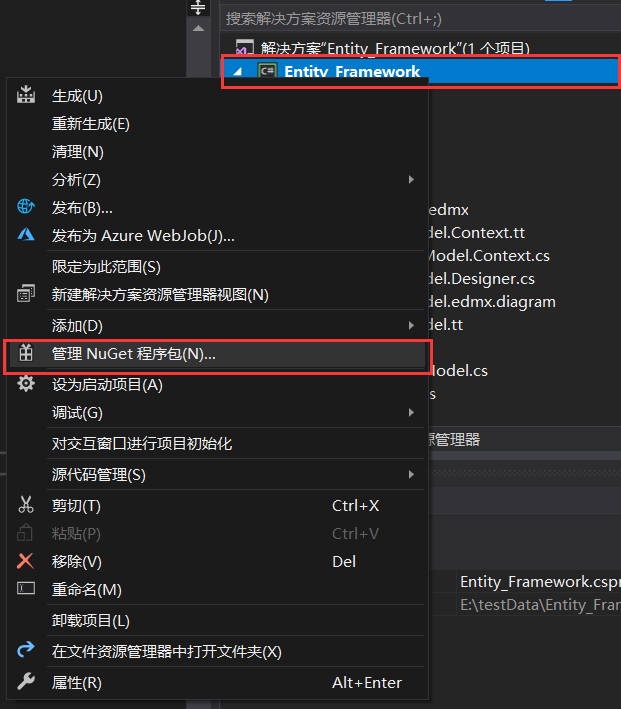Click the blue arrow open-folder icon
The height and width of the screenshot is (709, 621).
point(26,650)
